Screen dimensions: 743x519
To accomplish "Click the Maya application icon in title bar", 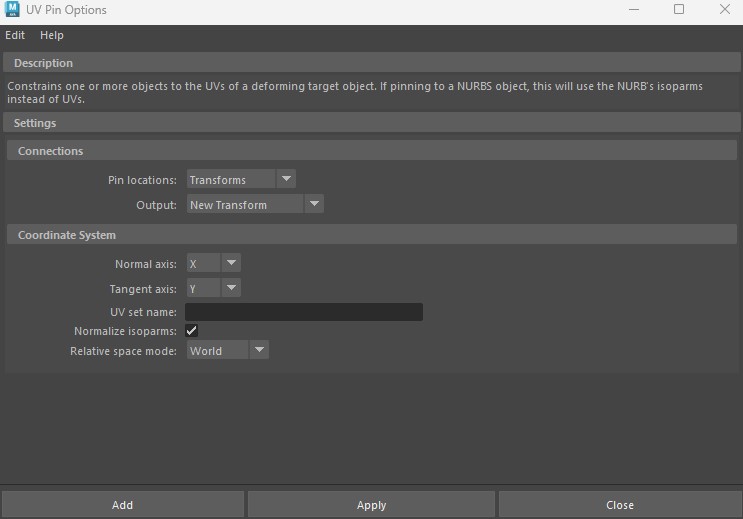I will (x=12, y=10).
